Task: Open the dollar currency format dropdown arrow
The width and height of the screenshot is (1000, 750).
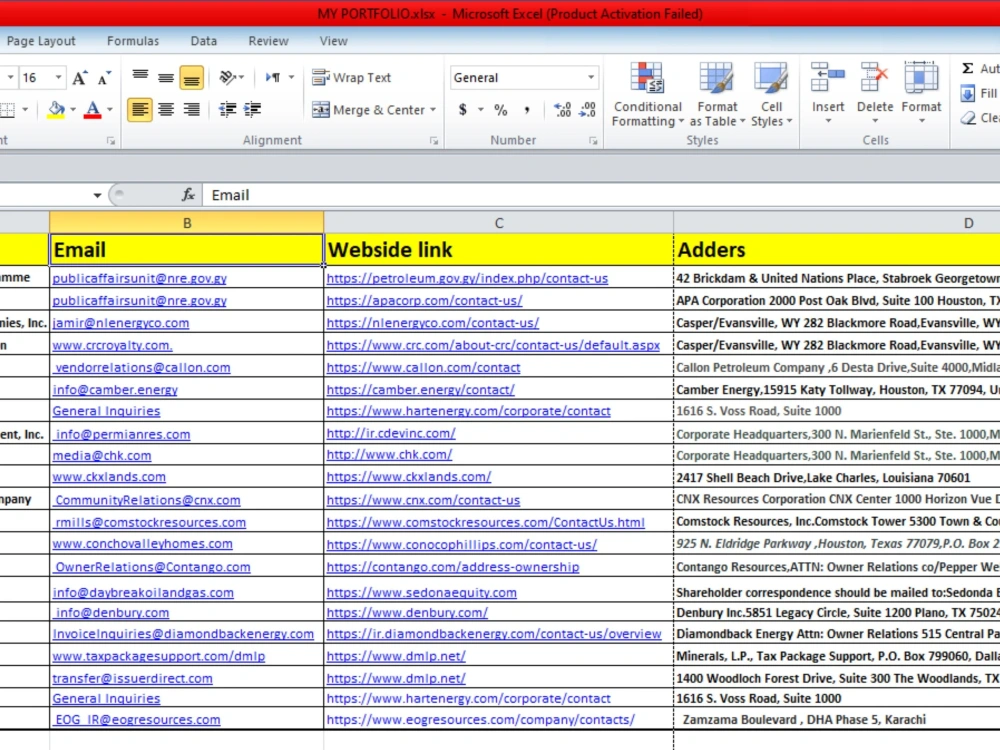Action: coord(480,110)
